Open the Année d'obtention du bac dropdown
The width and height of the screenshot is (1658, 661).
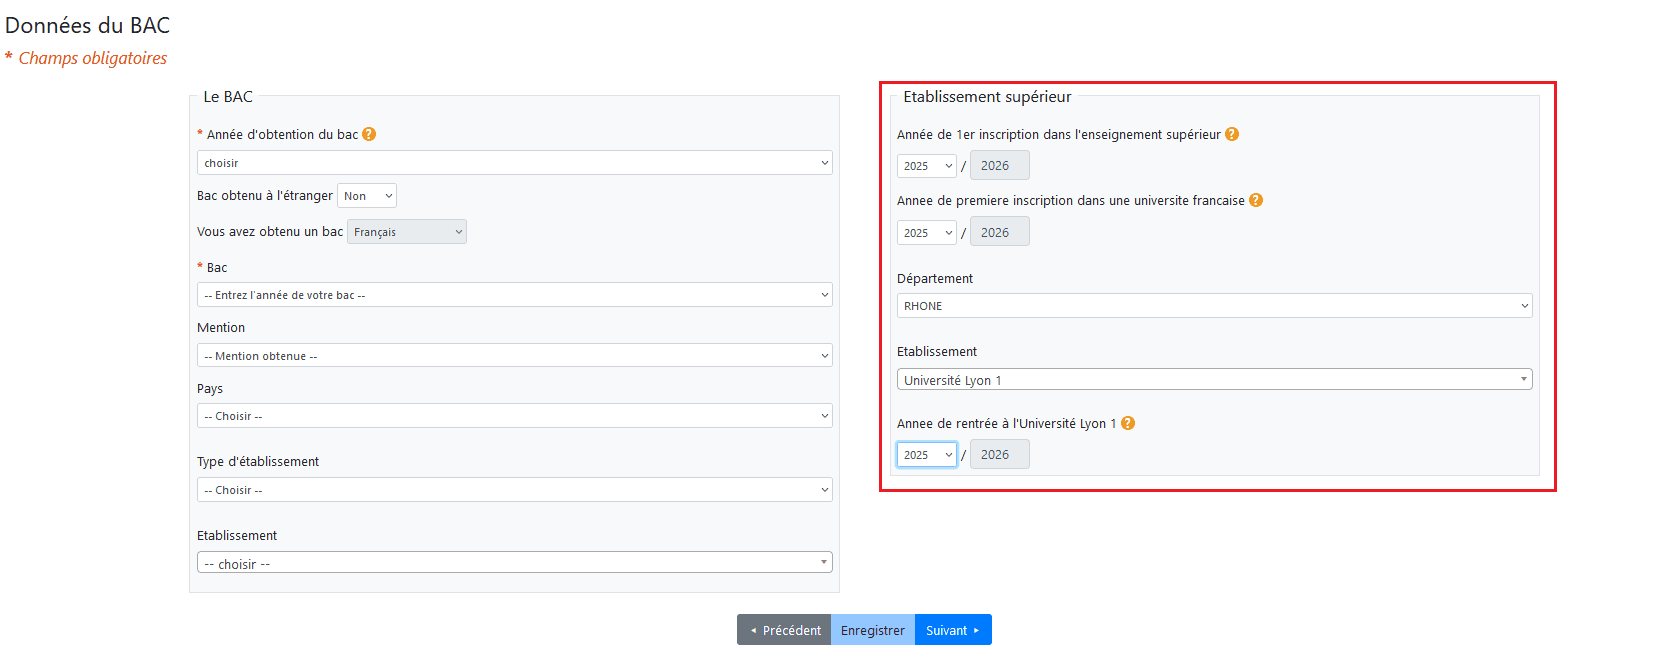pyautogui.click(x=514, y=163)
